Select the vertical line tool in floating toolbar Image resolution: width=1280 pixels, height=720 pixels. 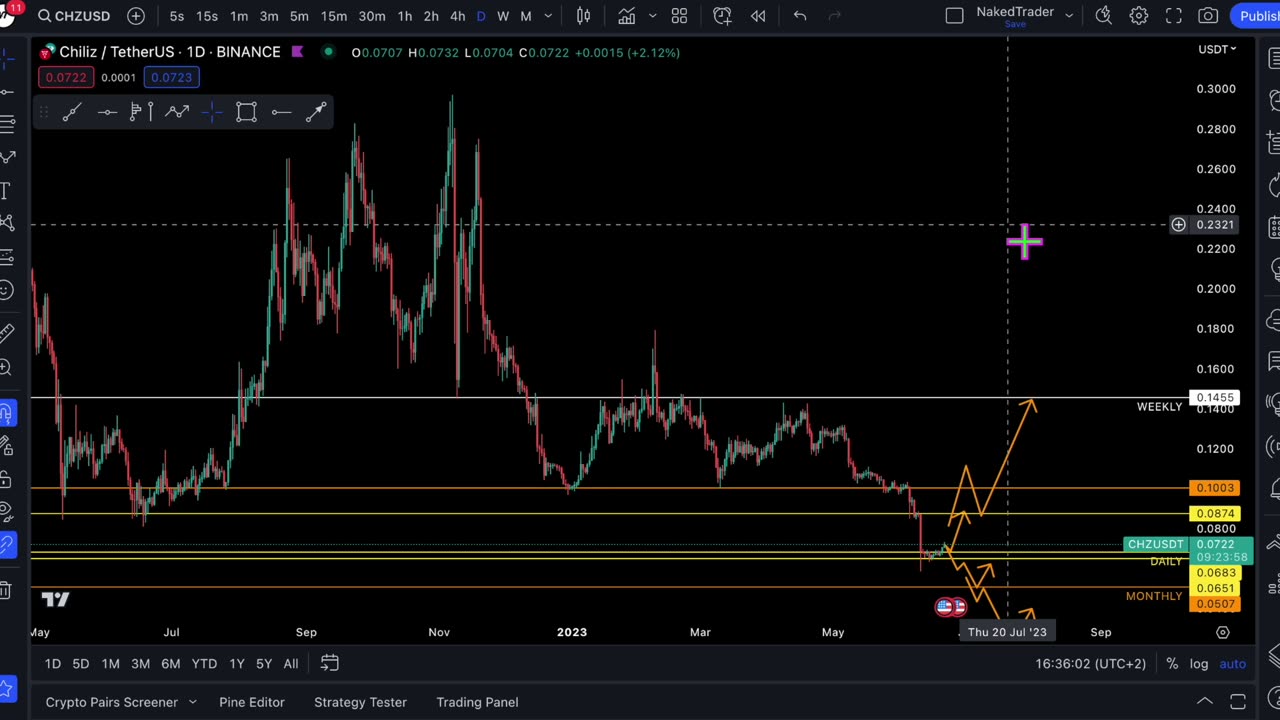150,112
